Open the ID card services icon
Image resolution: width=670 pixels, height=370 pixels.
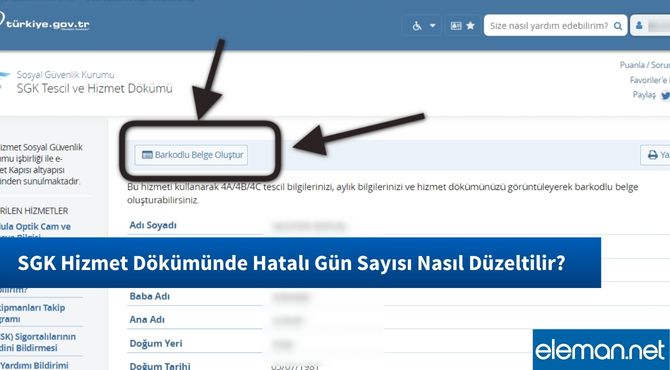[456, 26]
